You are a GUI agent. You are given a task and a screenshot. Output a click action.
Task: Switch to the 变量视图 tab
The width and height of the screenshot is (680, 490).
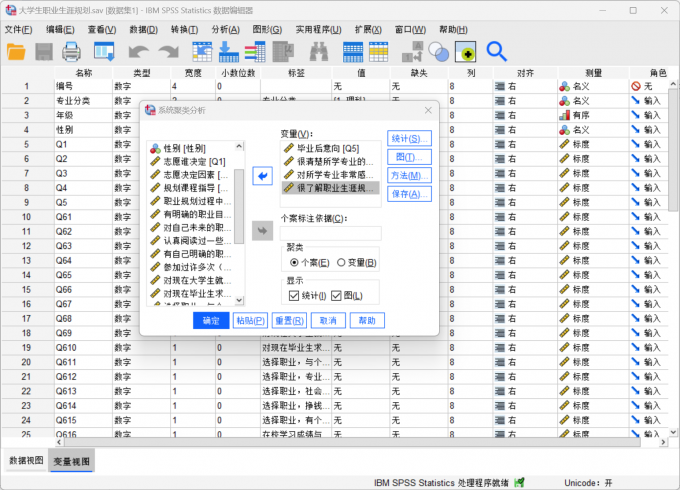[72, 461]
